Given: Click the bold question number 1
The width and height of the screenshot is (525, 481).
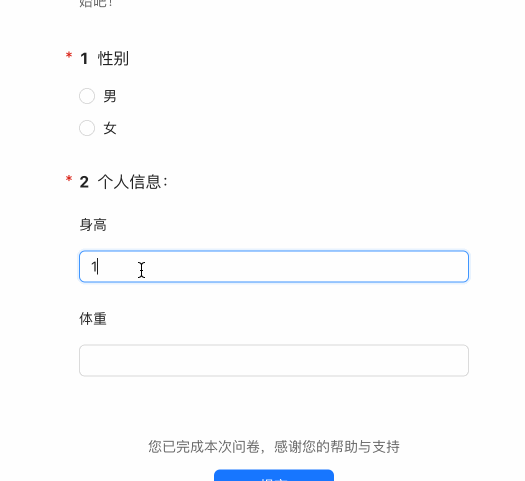Looking at the screenshot, I should click(84, 59).
